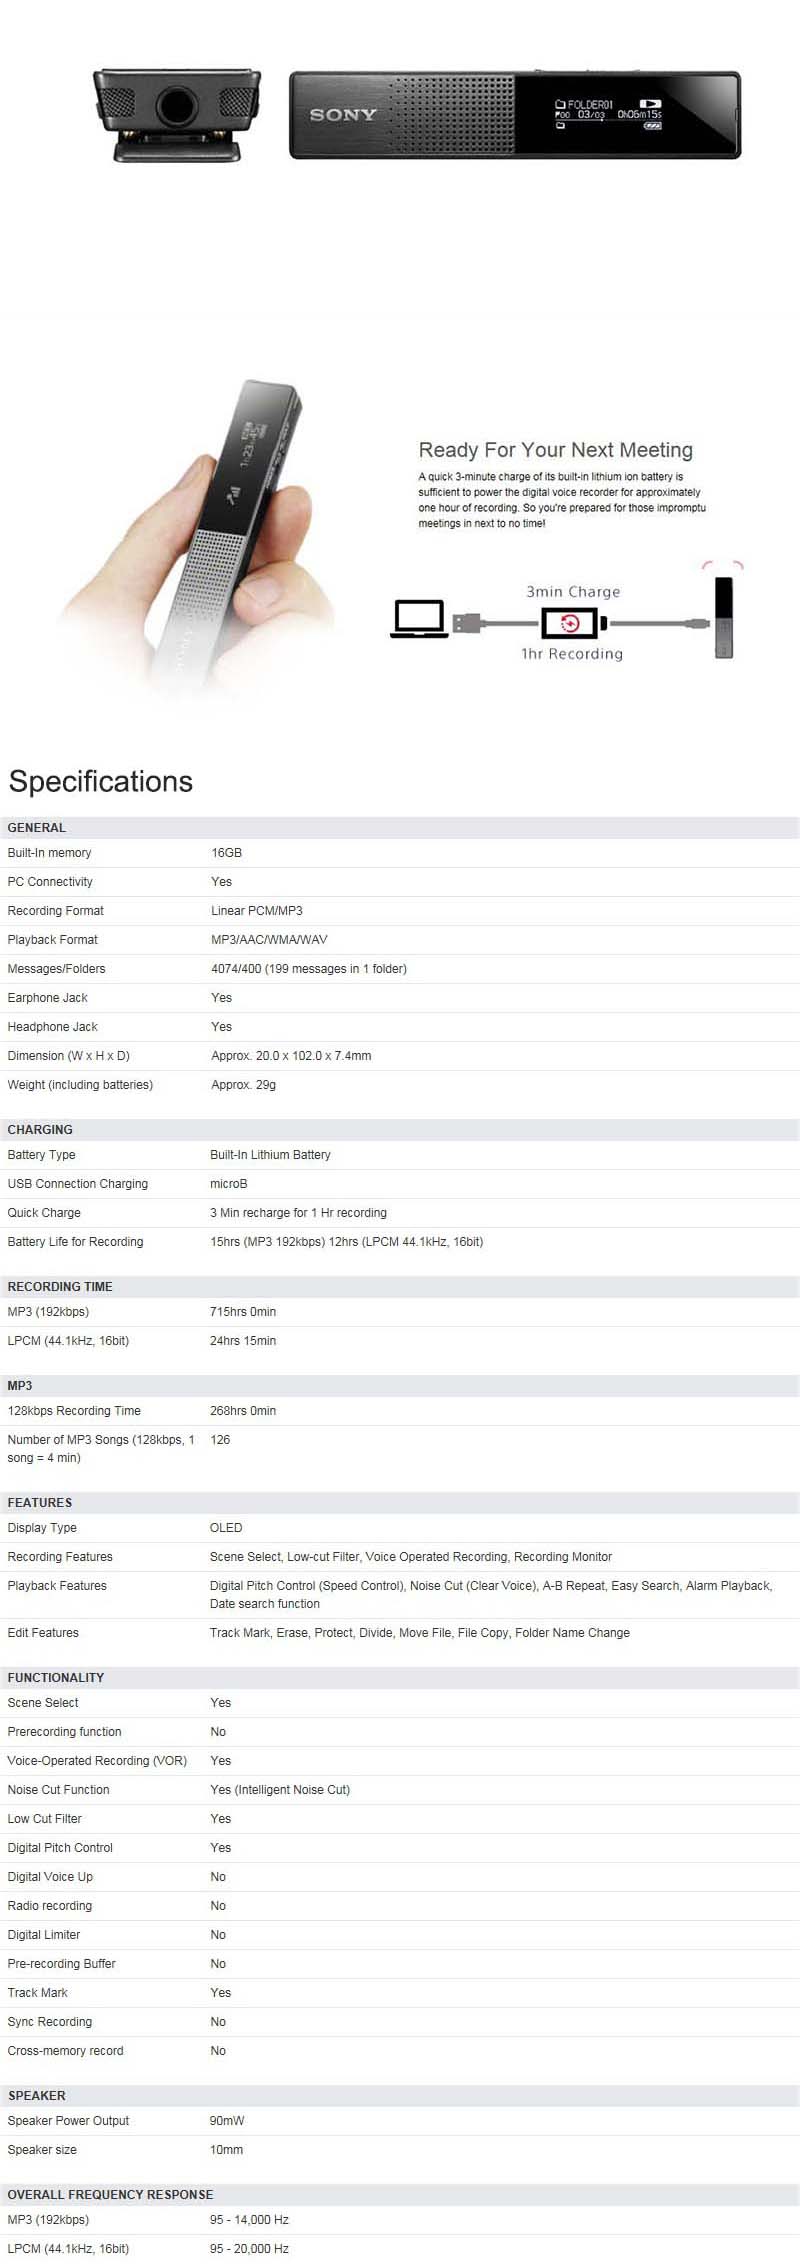Click the SPEAKER section header
Image resolution: width=800 pixels, height=2265 pixels.
pyautogui.click(x=37, y=2096)
